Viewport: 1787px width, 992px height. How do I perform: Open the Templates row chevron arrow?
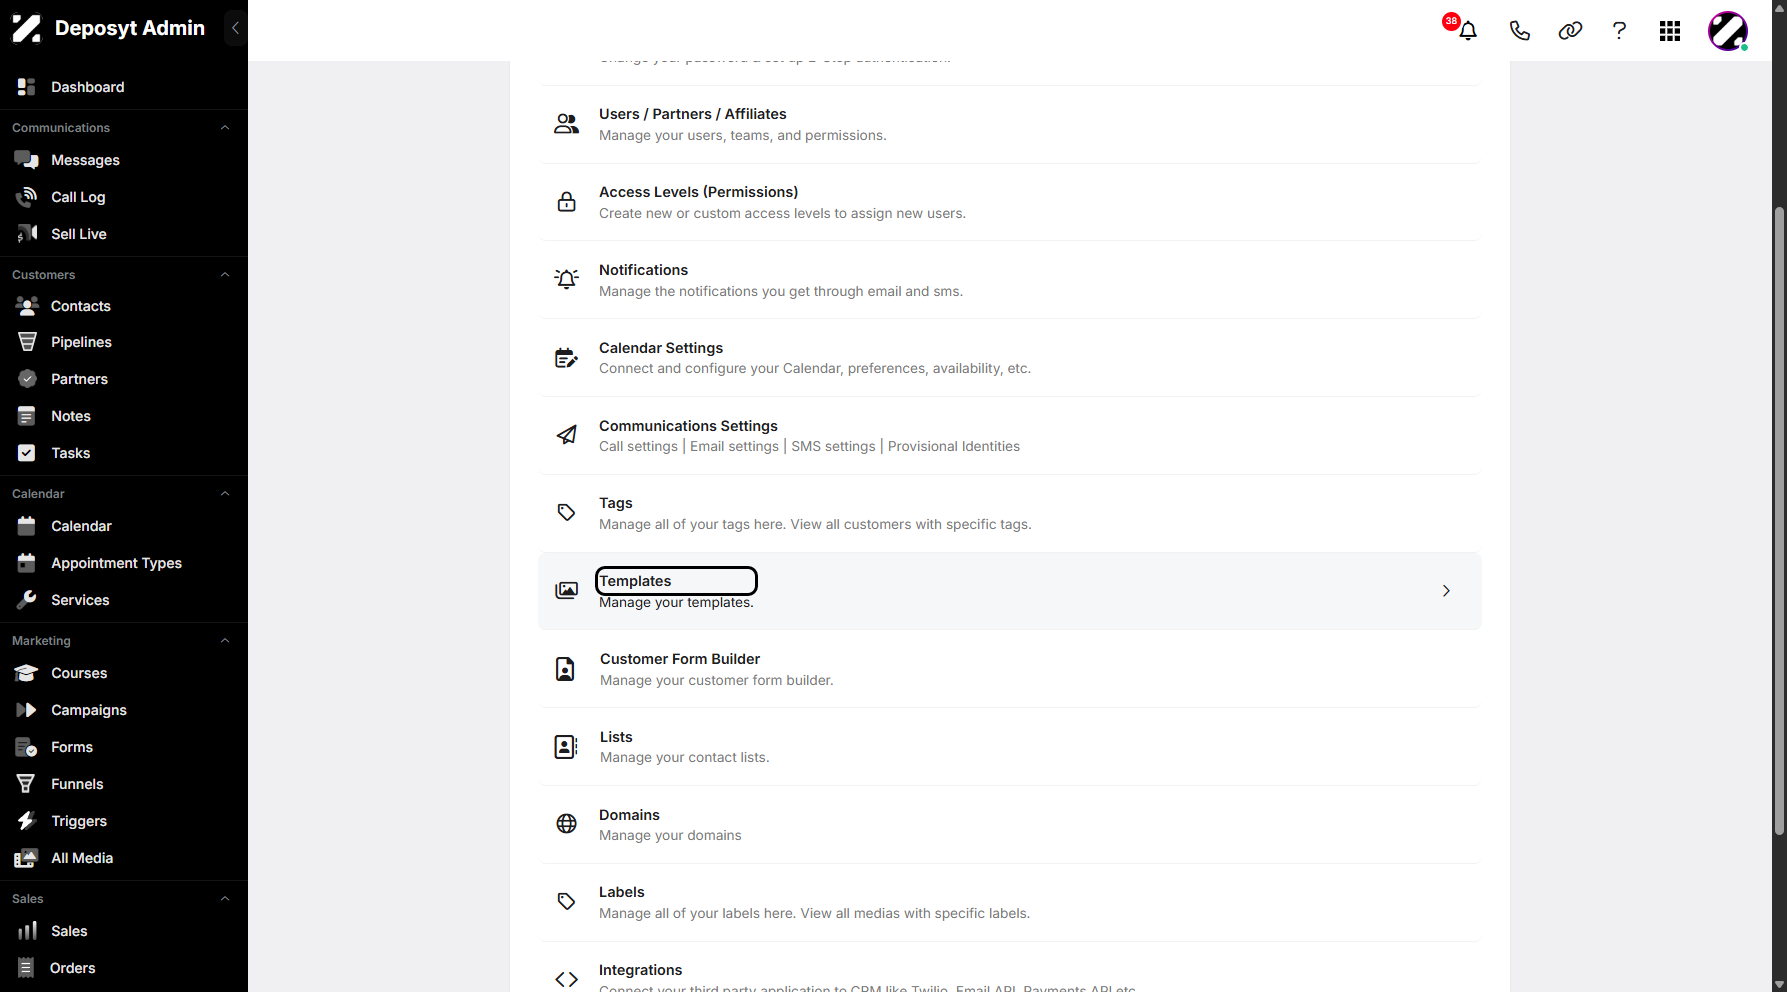click(x=1446, y=591)
